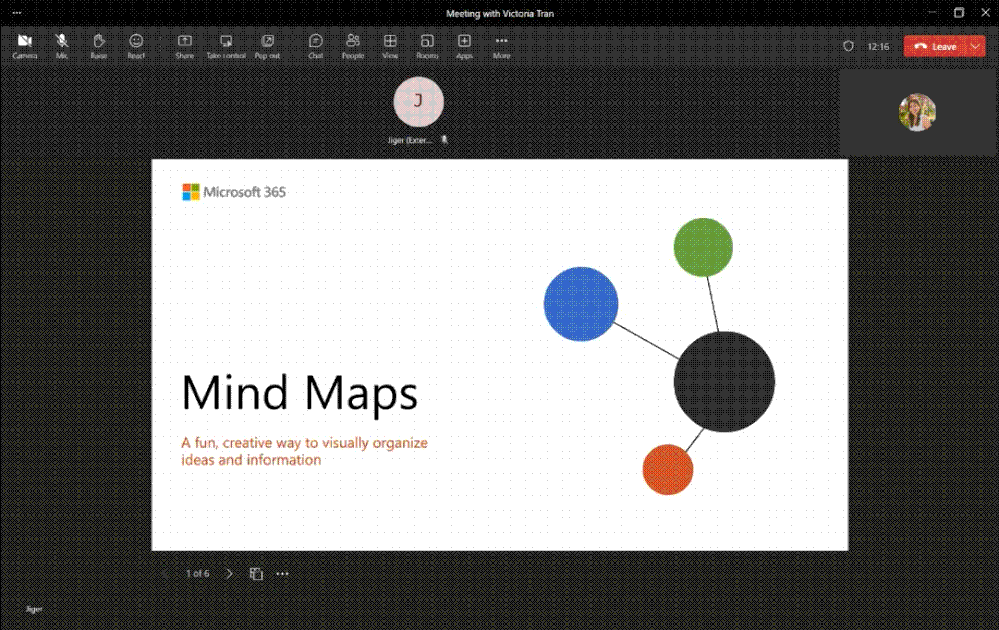Expand the Leave options dropdown arrow
The height and width of the screenshot is (630, 999).
[975, 47]
